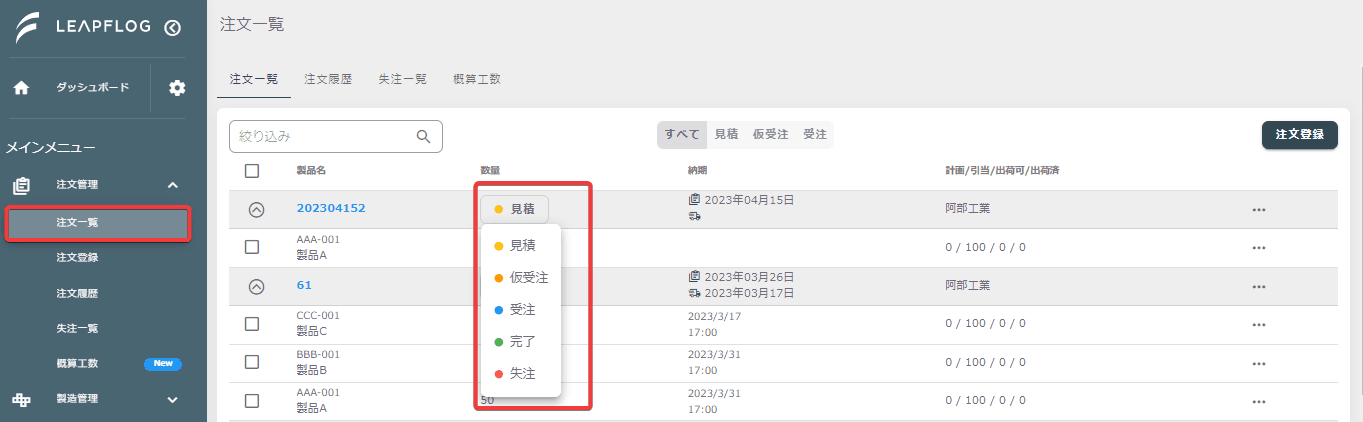The width and height of the screenshot is (1363, 422).
Task: Open settings via the gear icon
Action: pyautogui.click(x=177, y=88)
